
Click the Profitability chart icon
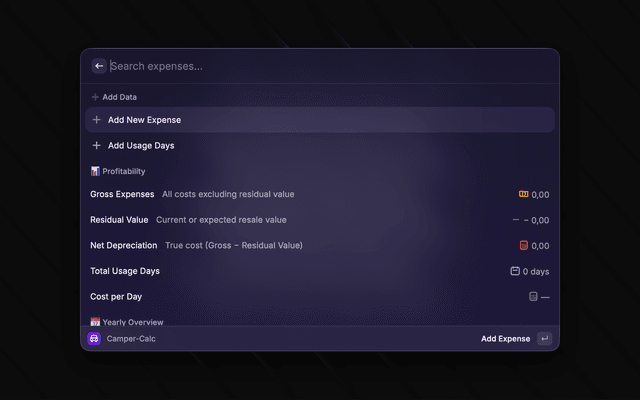95,171
